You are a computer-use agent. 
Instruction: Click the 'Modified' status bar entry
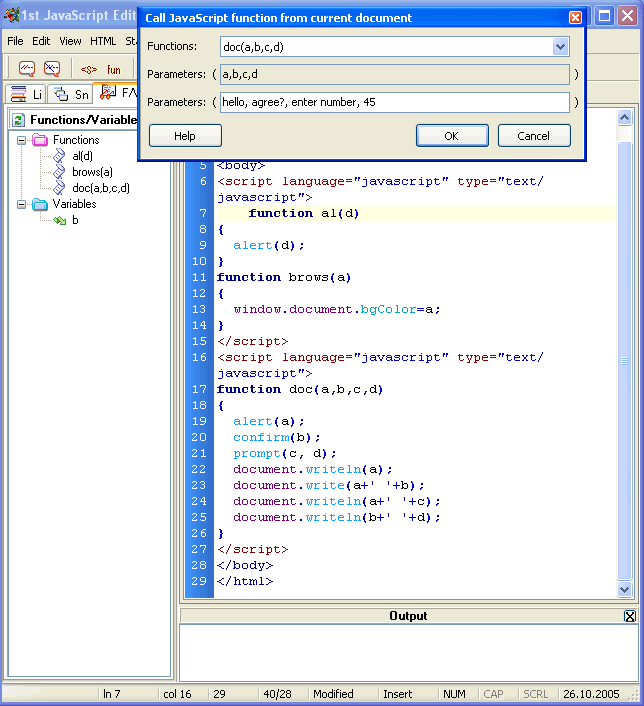333,694
